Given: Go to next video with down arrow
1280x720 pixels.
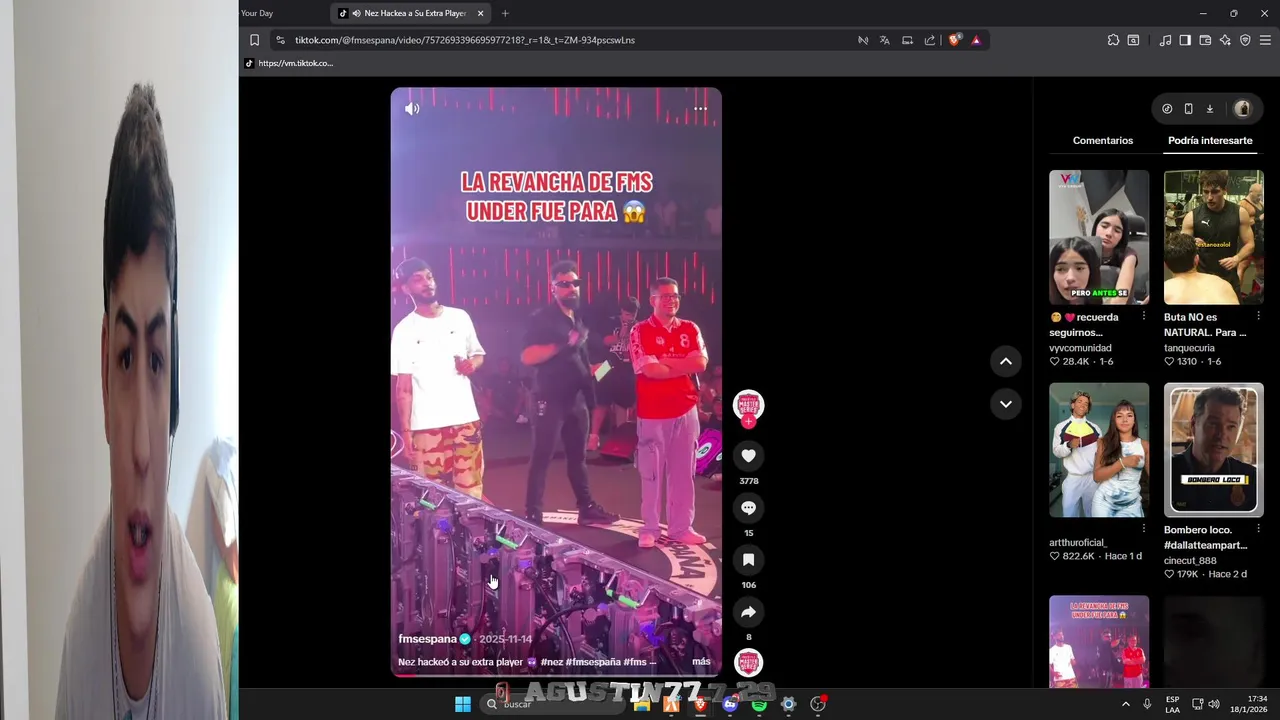Looking at the screenshot, I should [1006, 404].
